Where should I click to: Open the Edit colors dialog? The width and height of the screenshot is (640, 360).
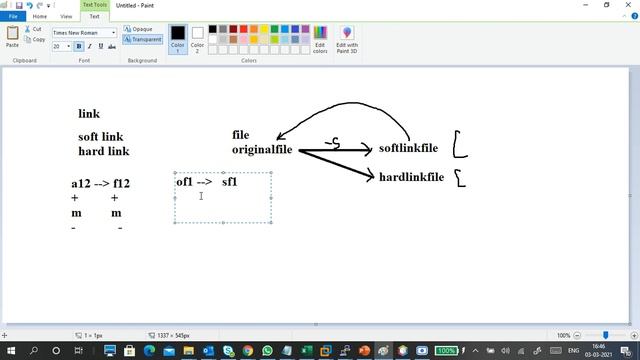click(320, 39)
